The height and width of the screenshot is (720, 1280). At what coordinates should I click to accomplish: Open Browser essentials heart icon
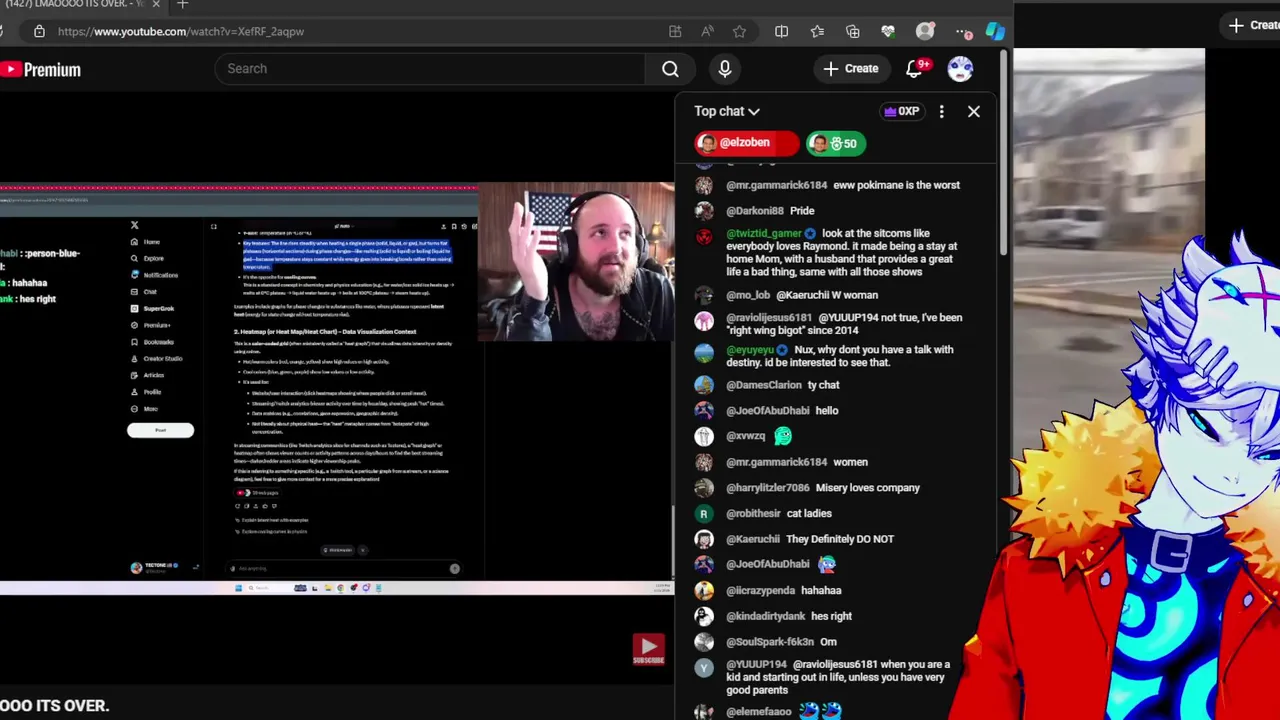click(888, 31)
